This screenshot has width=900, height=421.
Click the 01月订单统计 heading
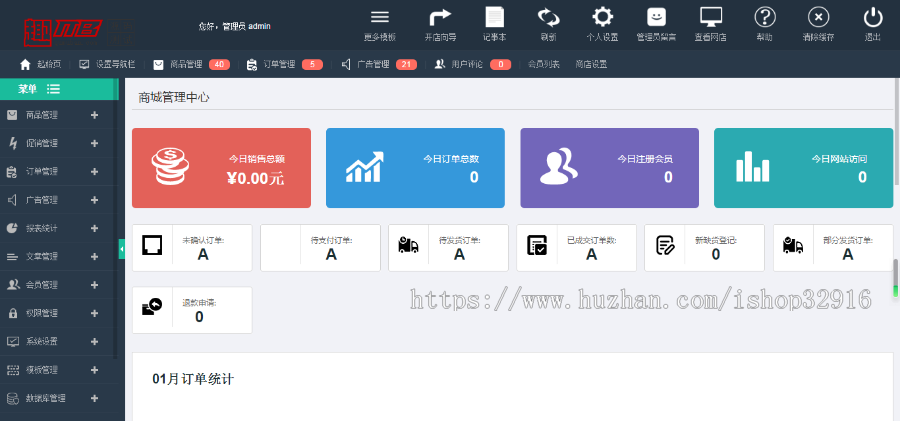coord(193,379)
